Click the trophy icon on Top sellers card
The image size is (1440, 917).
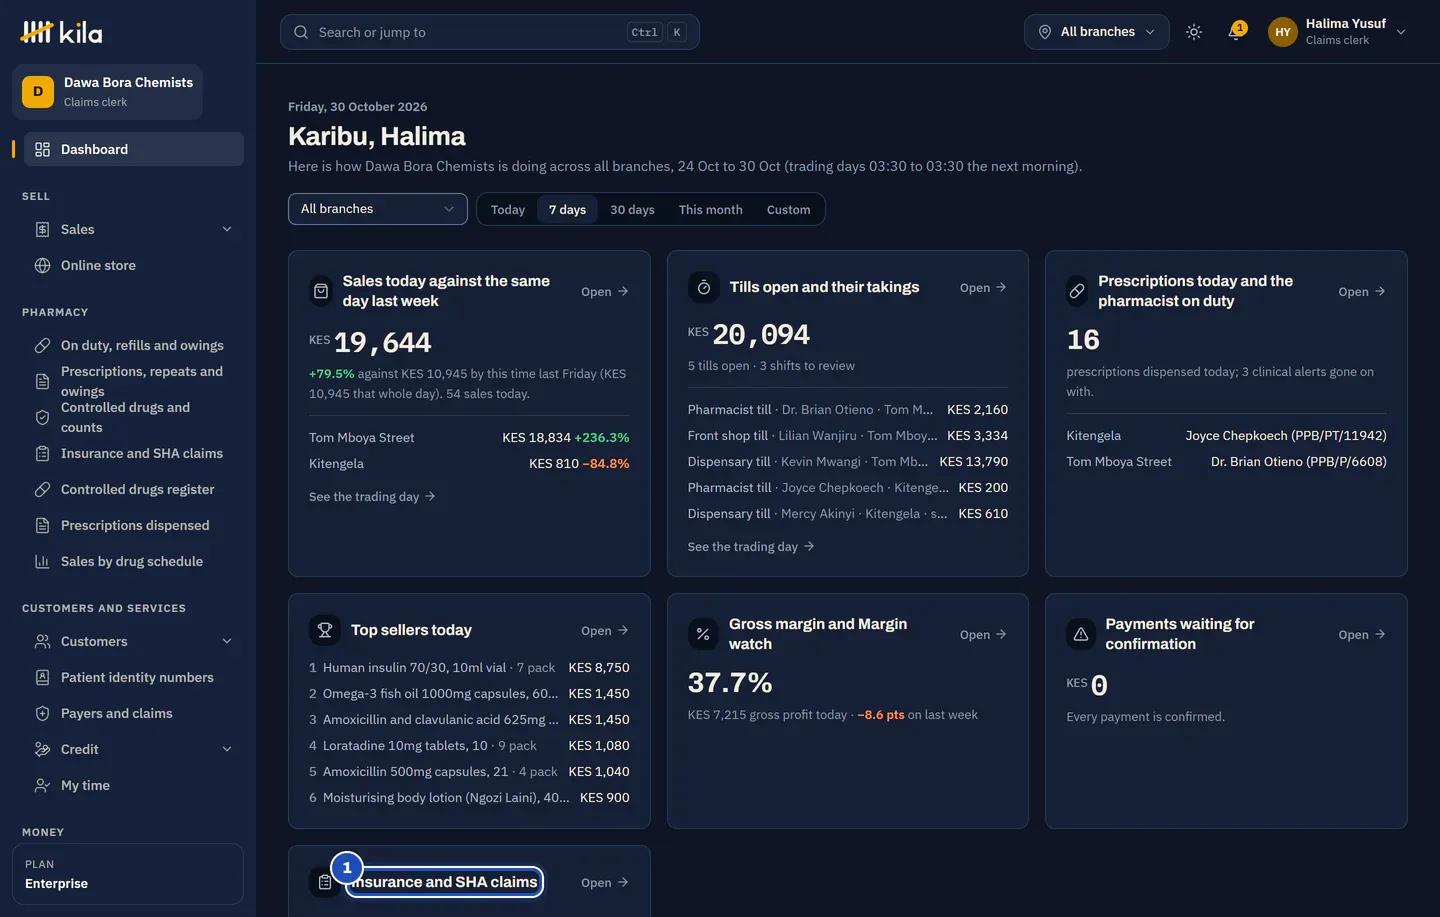pos(325,630)
